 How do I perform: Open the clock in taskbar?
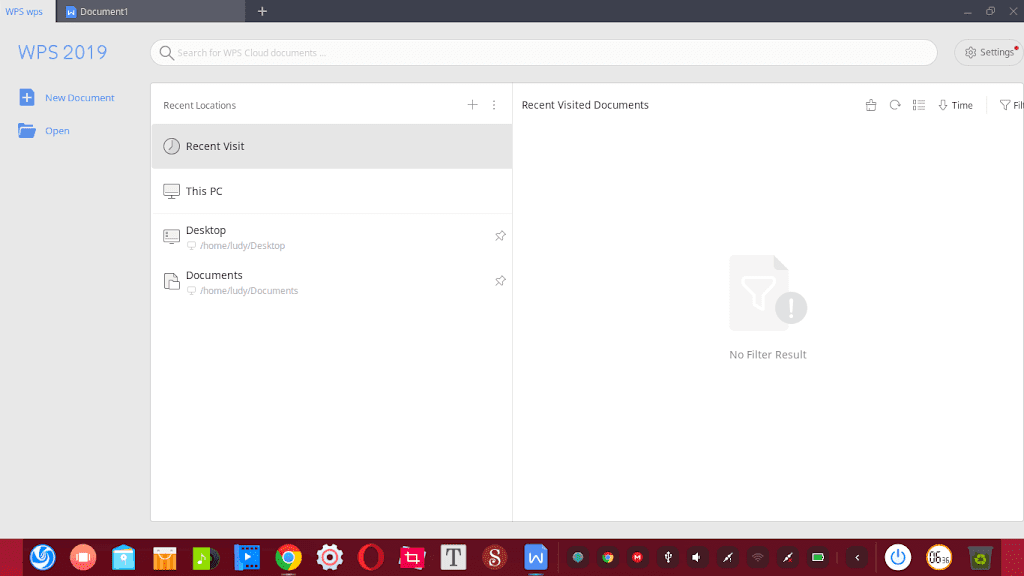(x=939, y=558)
